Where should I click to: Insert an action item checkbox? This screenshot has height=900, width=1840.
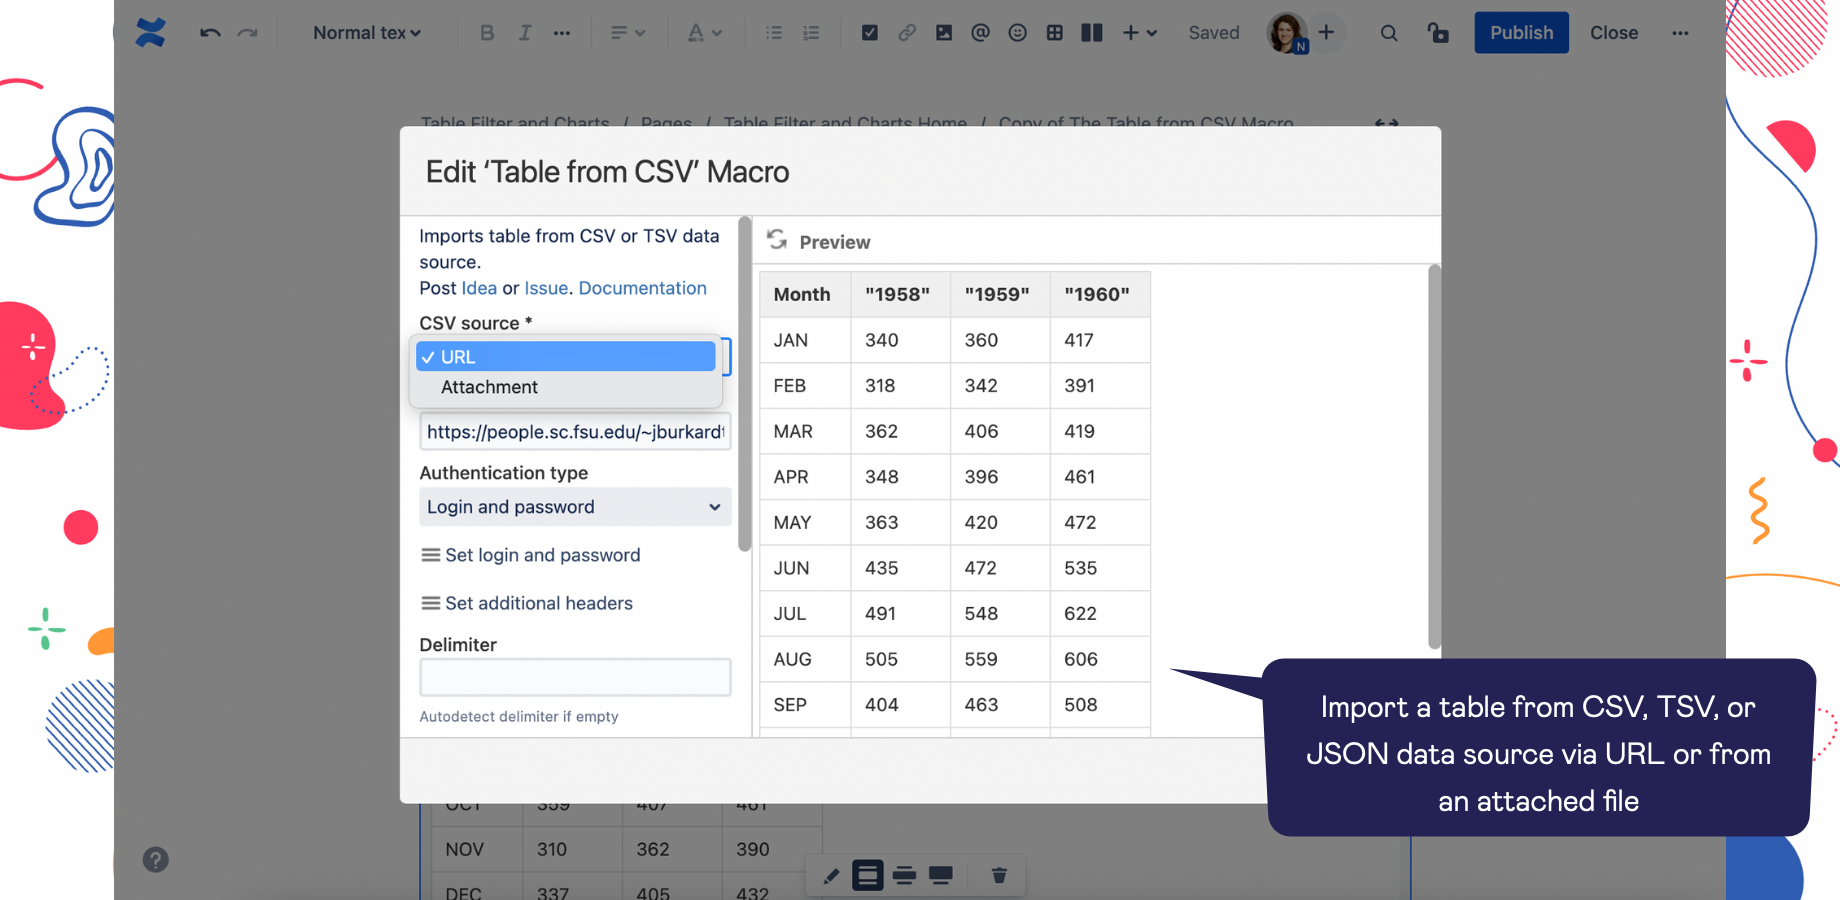point(869,32)
